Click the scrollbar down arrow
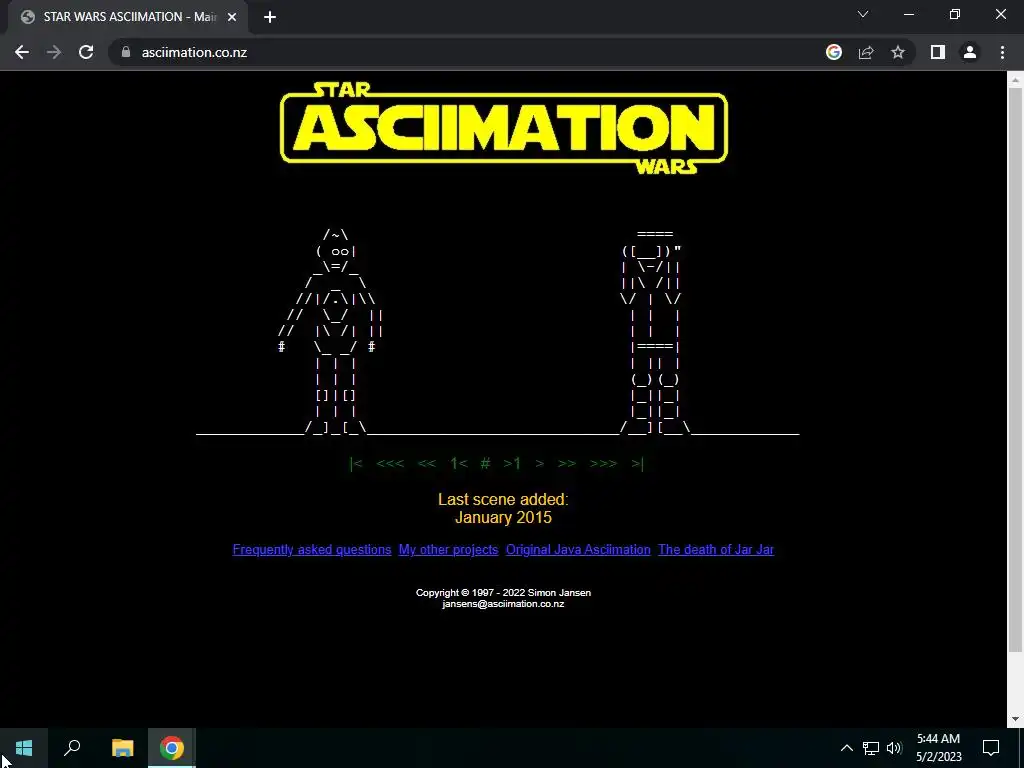Image resolution: width=1024 pixels, height=768 pixels. pos(1015,720)
